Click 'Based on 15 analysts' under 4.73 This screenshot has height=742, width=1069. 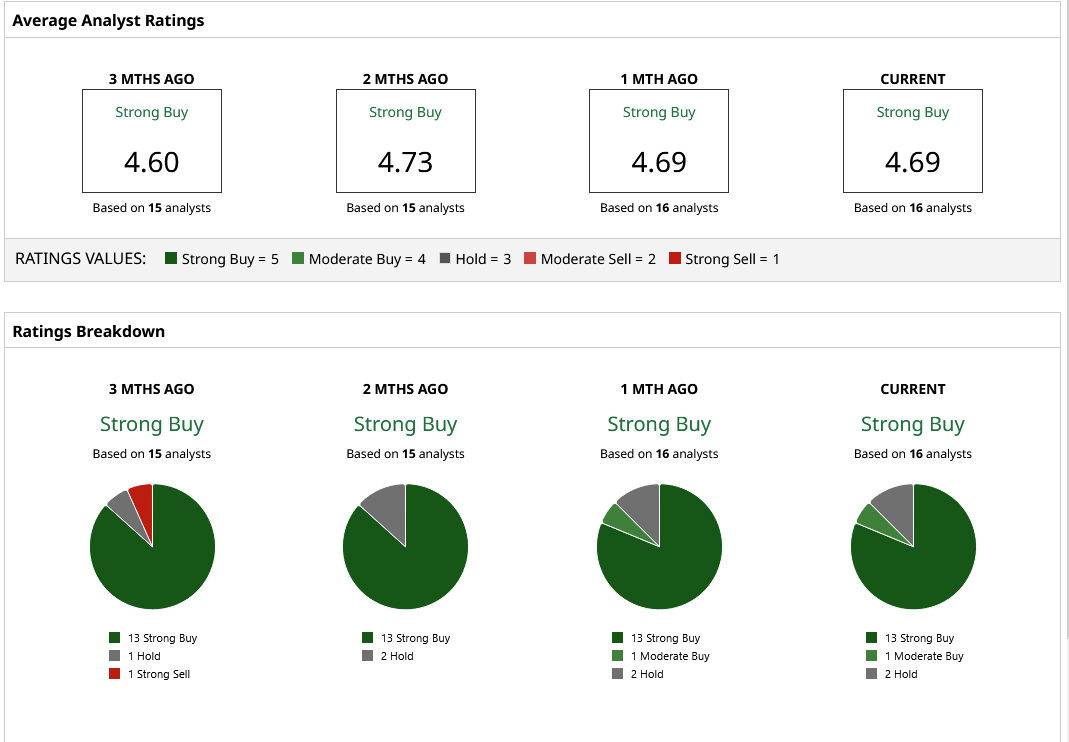tap(405, 208)
